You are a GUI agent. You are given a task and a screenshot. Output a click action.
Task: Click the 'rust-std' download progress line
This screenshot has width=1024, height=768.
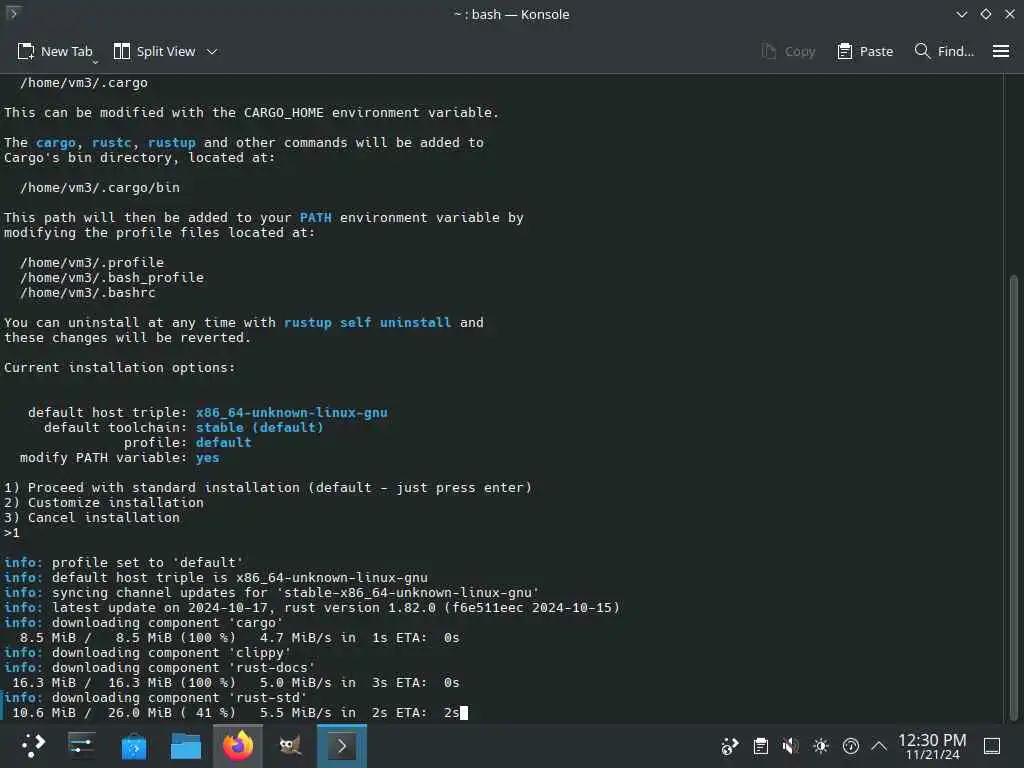[x=236, y=713]
